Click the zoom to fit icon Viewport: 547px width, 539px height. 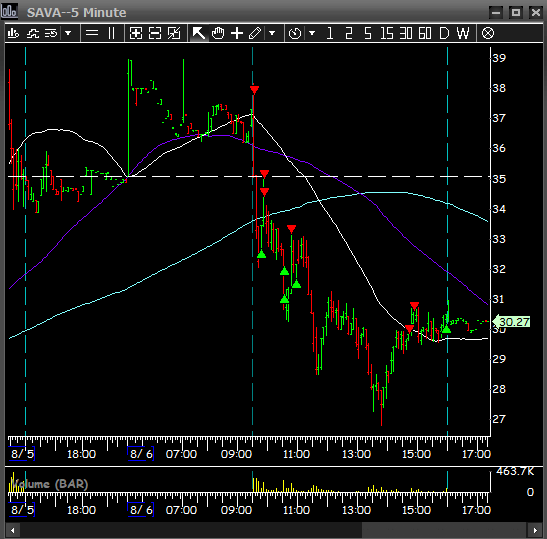click(174, 33)
